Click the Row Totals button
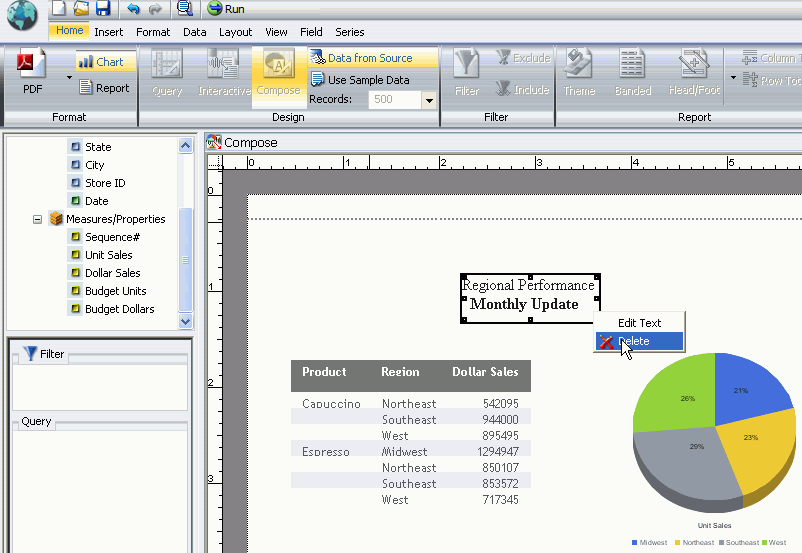Screen dimensions: 802x553 (x=771, y=80)
